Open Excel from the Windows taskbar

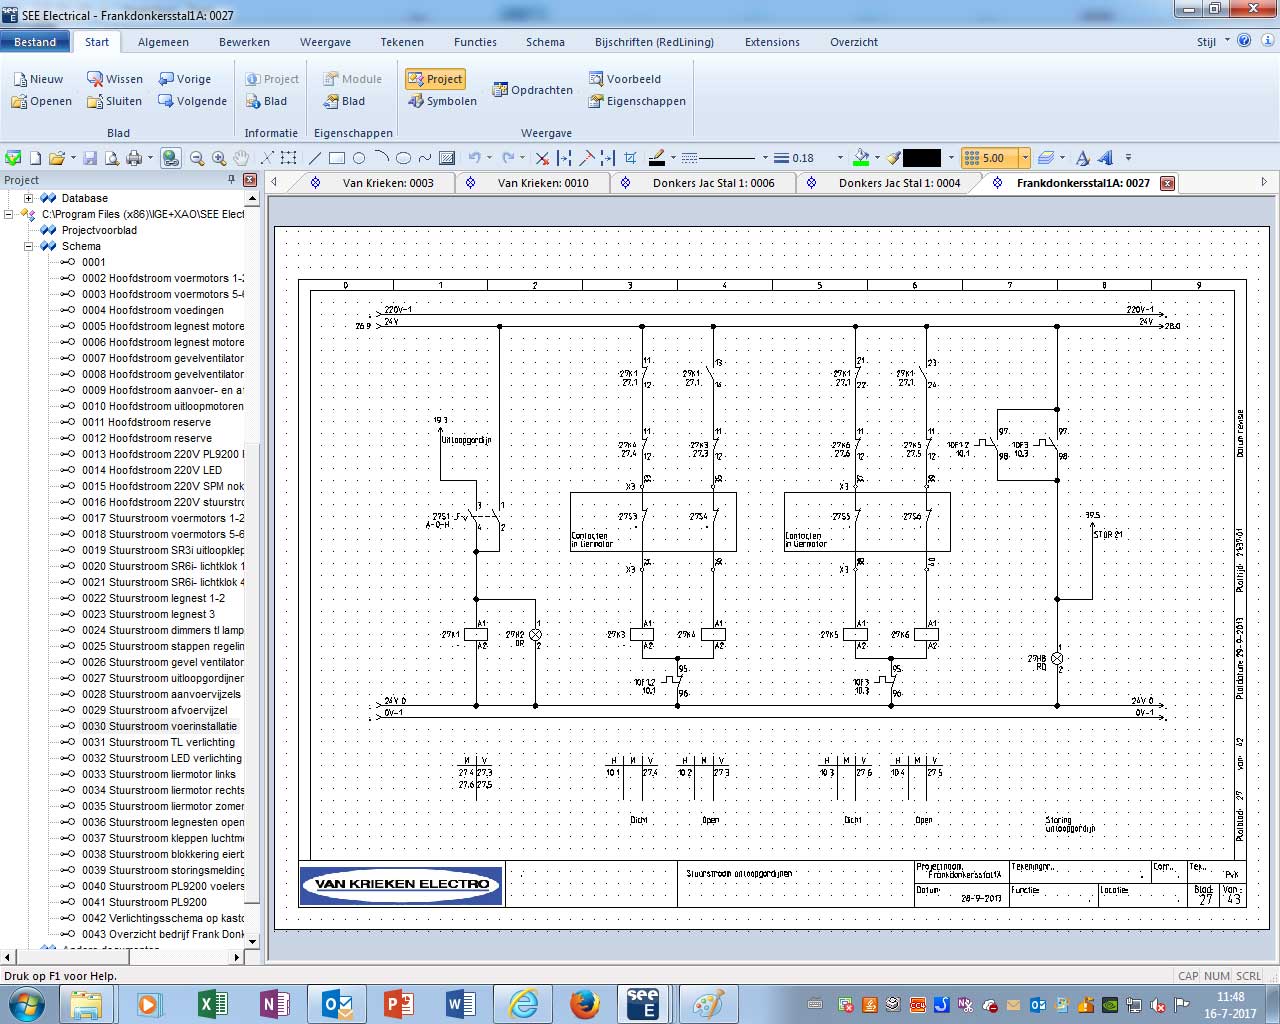[x=213, y=1003]
